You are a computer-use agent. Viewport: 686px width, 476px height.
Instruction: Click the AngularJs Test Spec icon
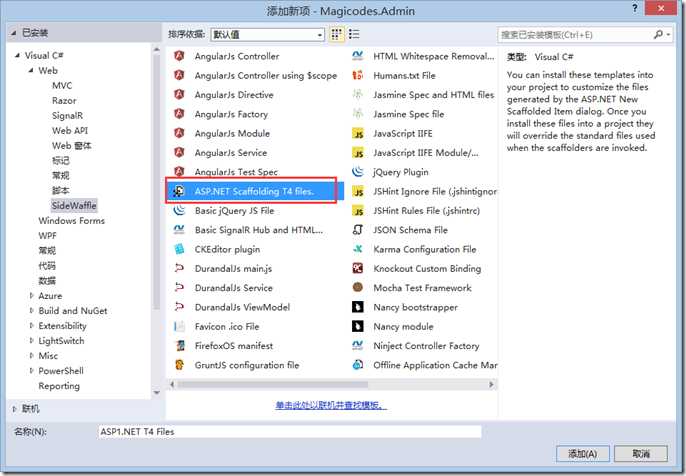[x=179, y=171]
